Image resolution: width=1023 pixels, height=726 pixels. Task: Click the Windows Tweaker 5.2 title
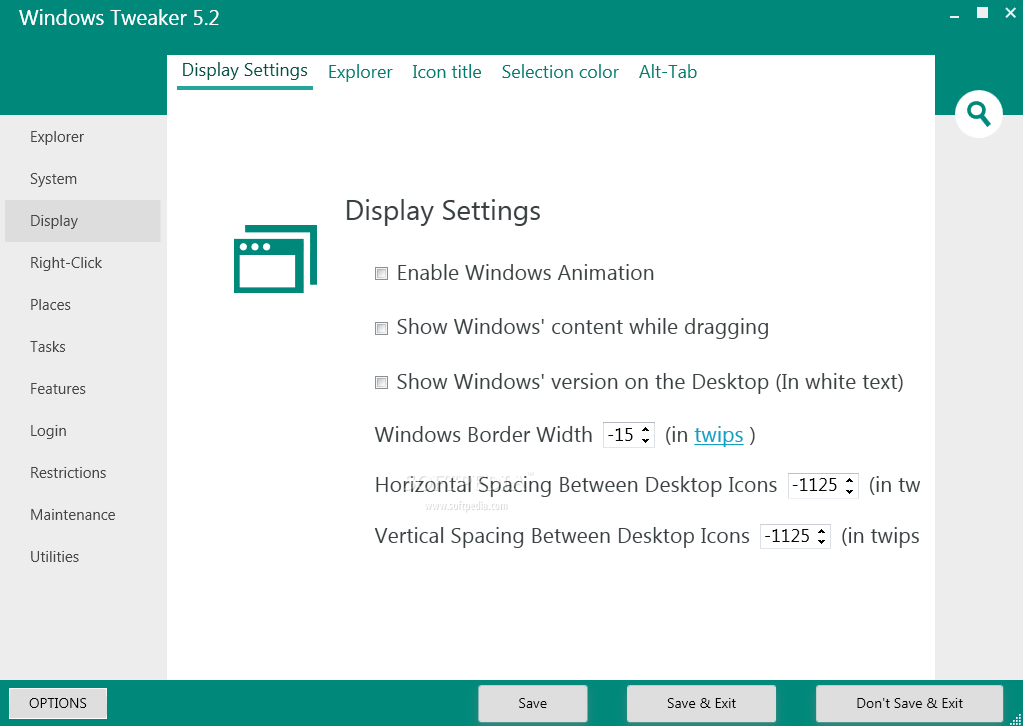point(119,18)
